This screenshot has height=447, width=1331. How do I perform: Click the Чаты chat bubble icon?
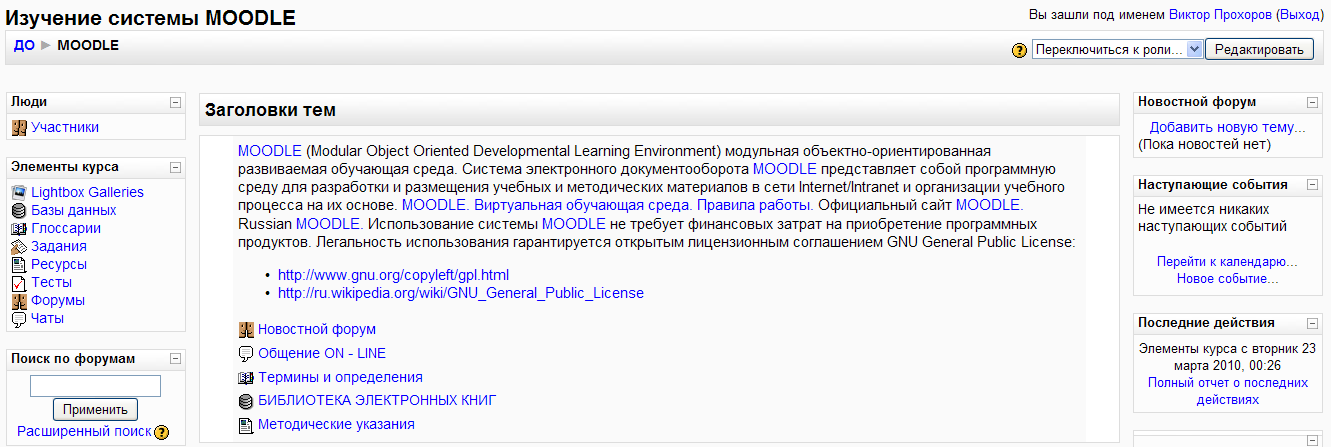tap(19, 319)
